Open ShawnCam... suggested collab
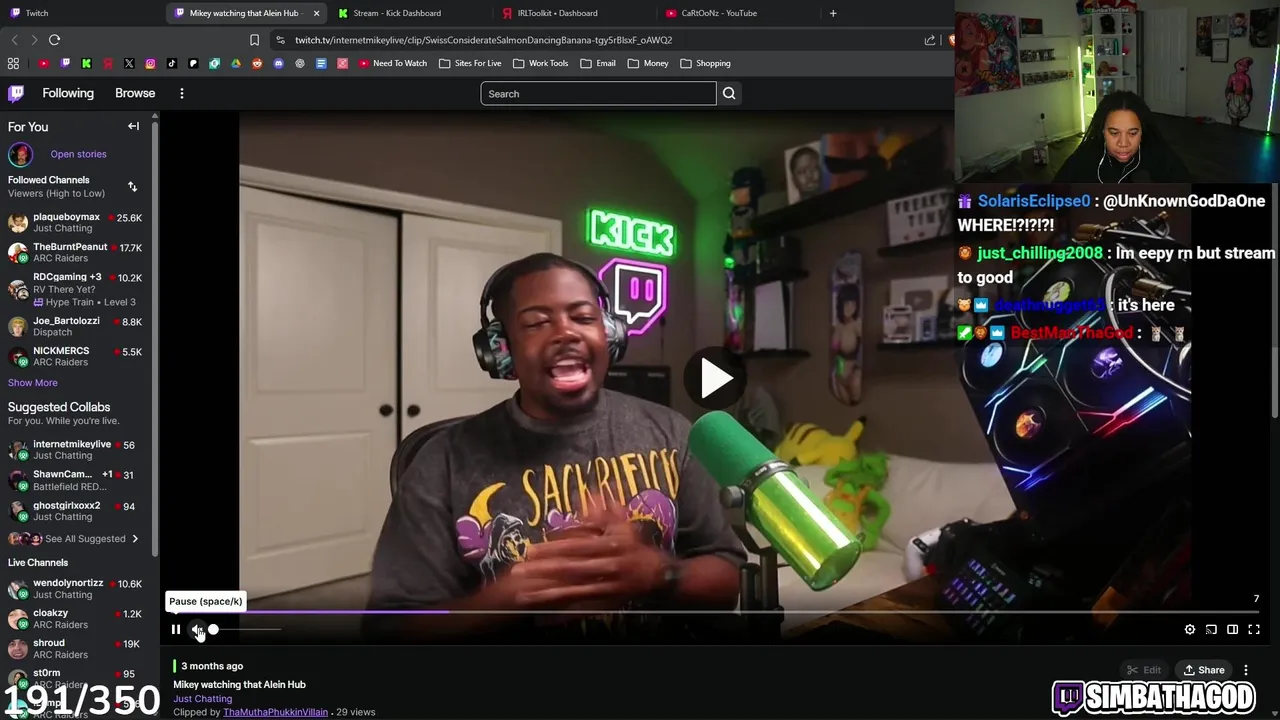Viewport: 1280px width, 720px height. [x=75, y=480]
